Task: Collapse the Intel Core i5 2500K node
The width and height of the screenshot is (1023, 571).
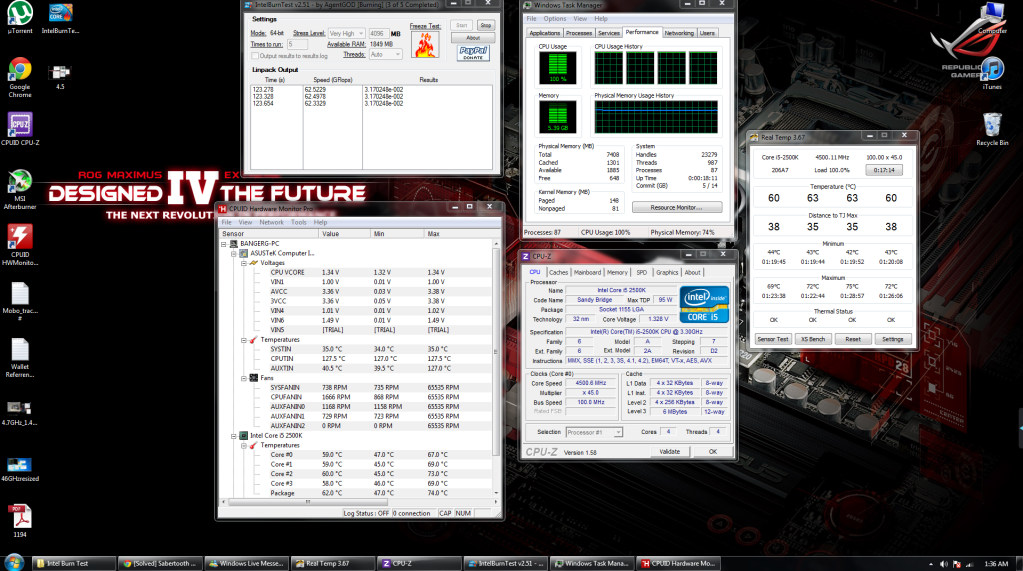Action: click(234, 436)
